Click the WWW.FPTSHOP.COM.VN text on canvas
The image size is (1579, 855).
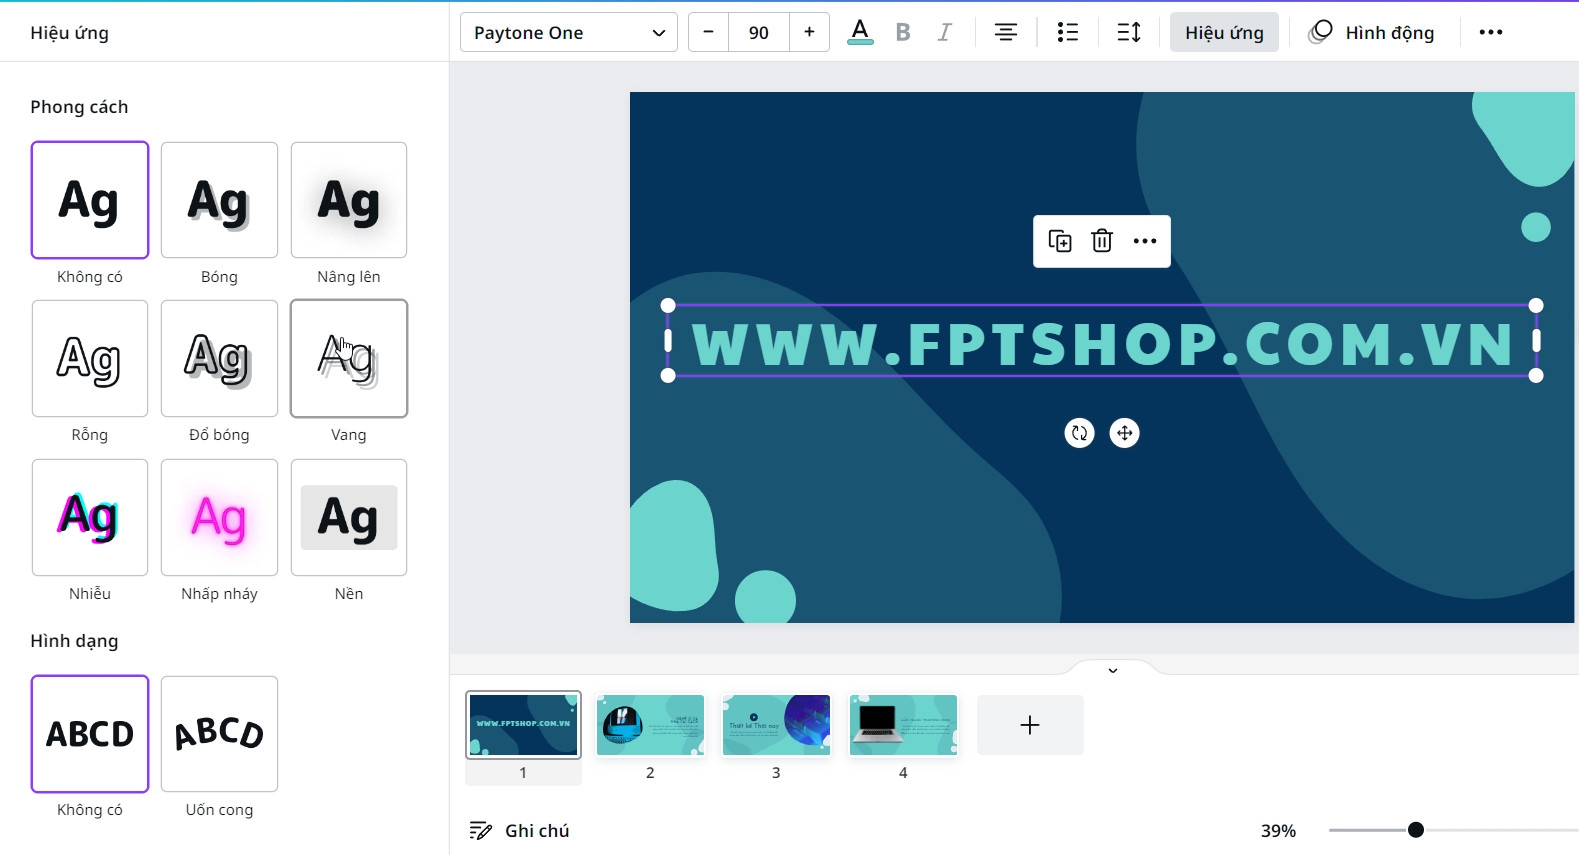[1102, 343]
